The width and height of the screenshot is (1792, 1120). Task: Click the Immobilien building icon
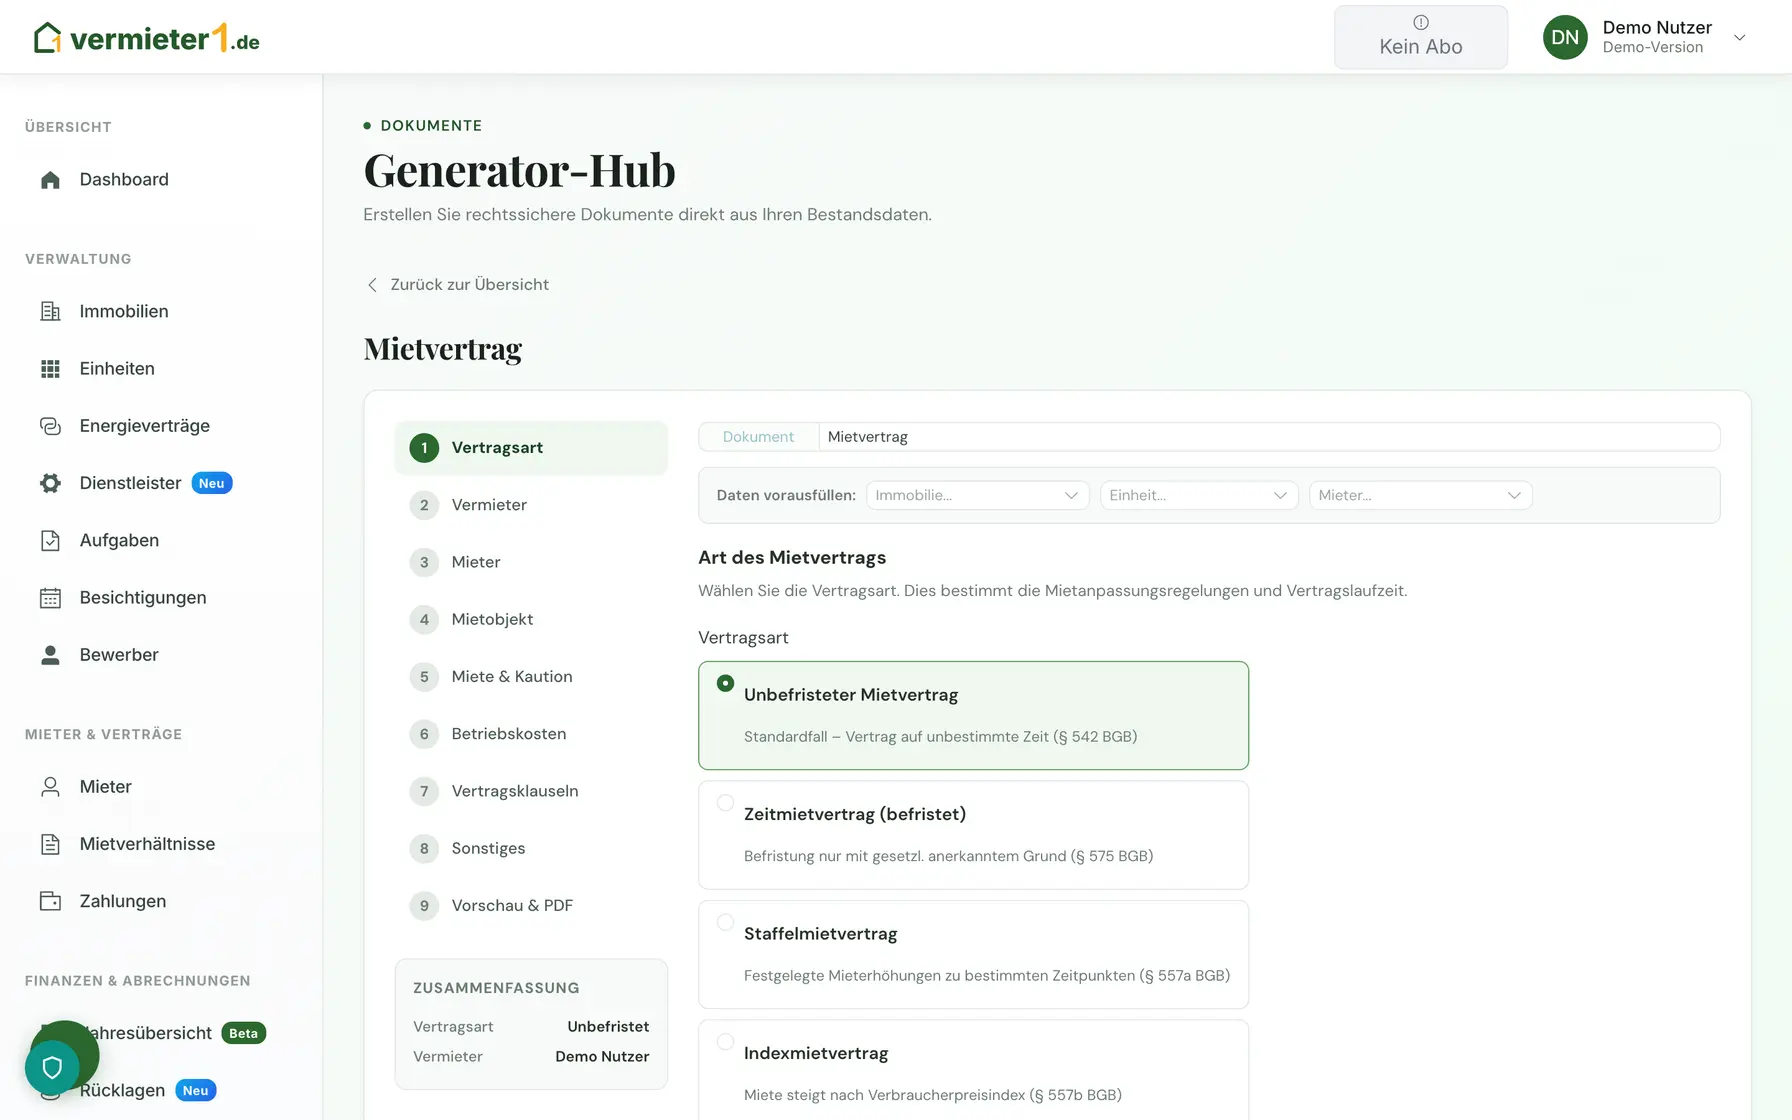(50, 311)
